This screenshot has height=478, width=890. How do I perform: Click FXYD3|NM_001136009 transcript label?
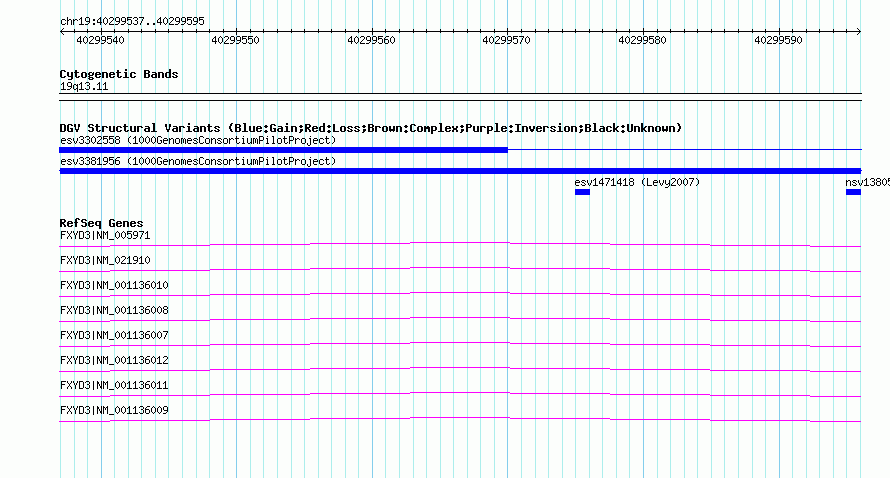[114, 410]
